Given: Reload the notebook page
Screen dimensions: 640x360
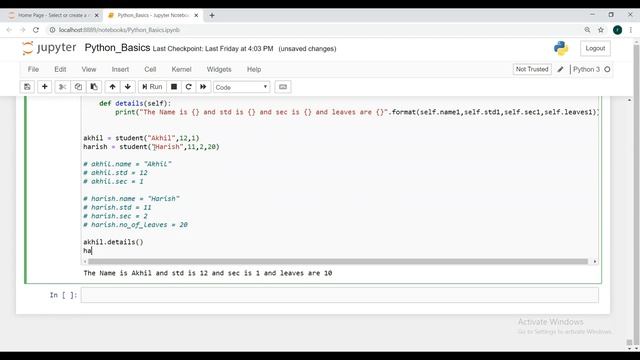Looking at the screenshot, I should coord(36,30).
